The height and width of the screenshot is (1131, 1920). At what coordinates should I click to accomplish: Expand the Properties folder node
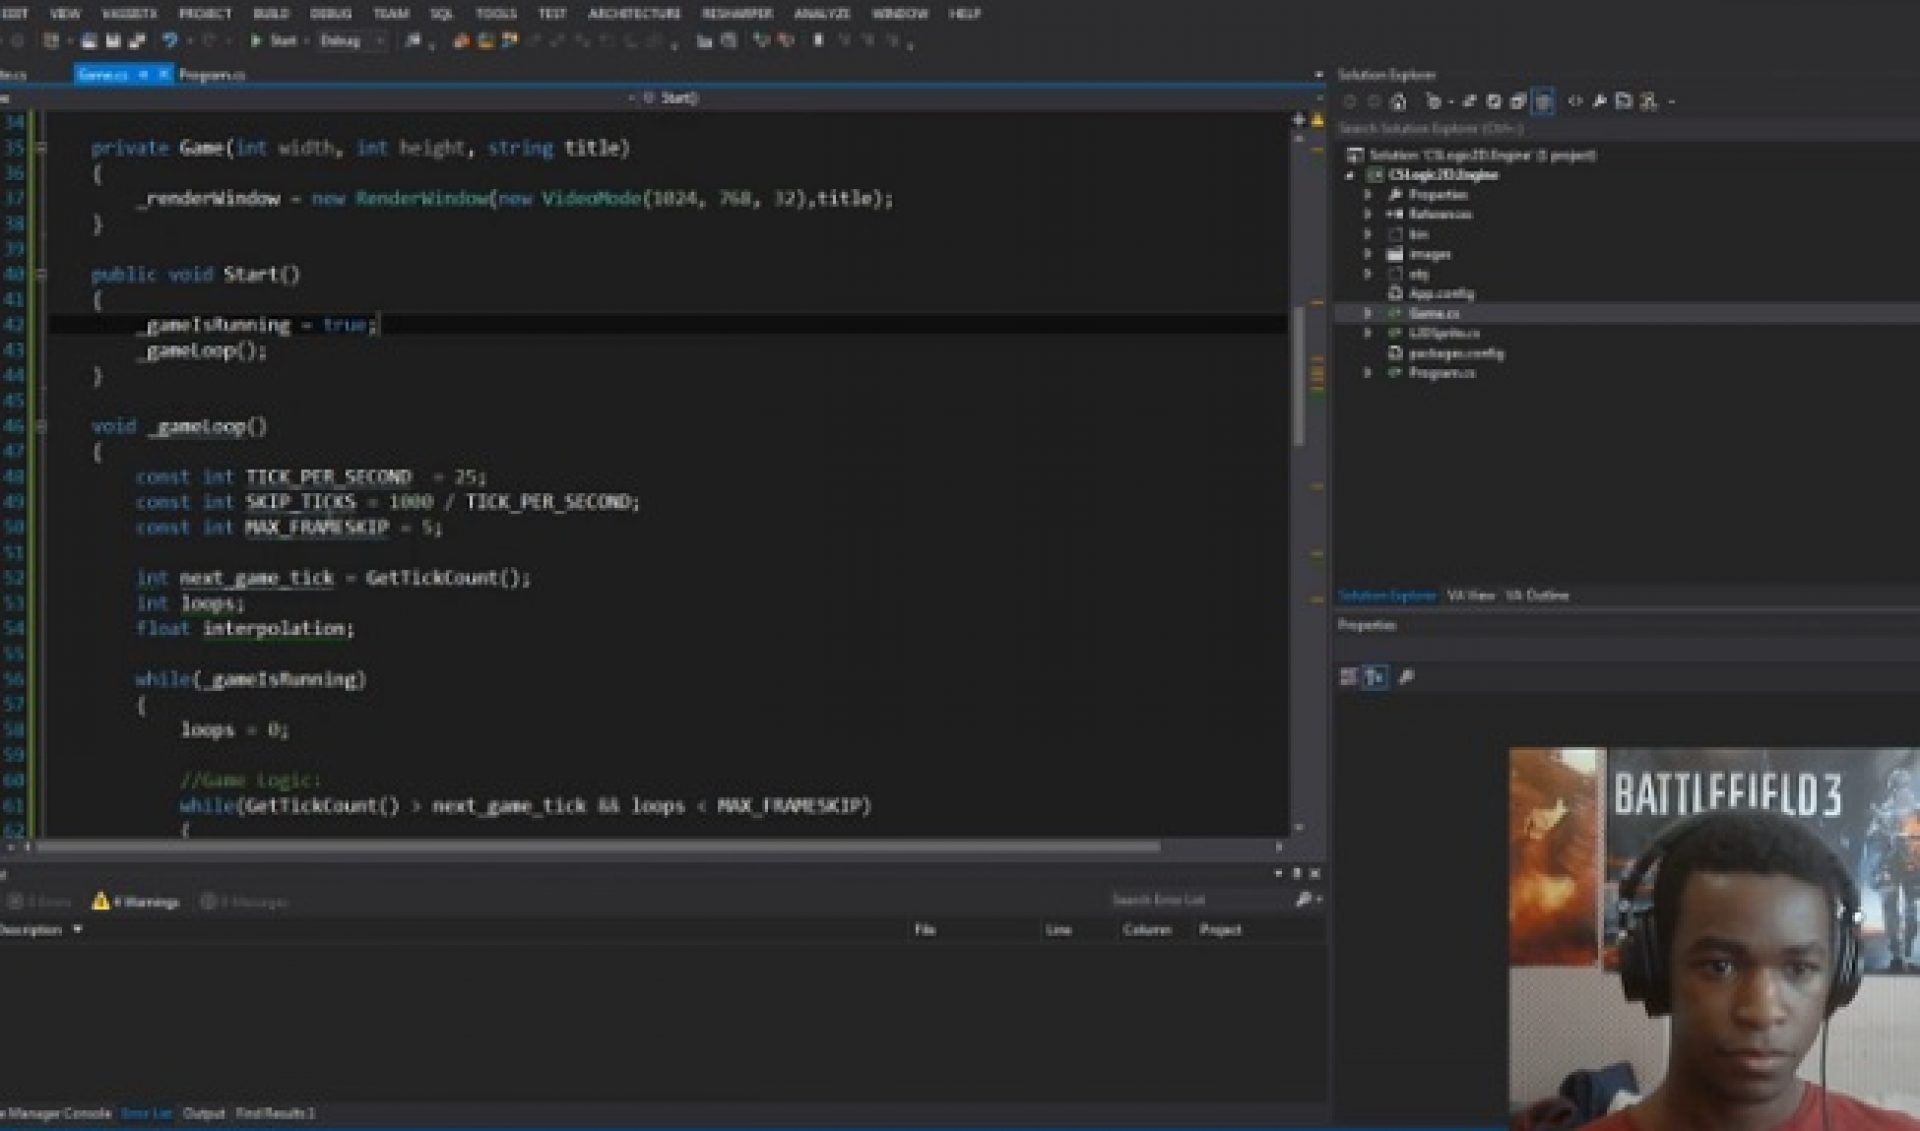click(x=1368, y=194)
